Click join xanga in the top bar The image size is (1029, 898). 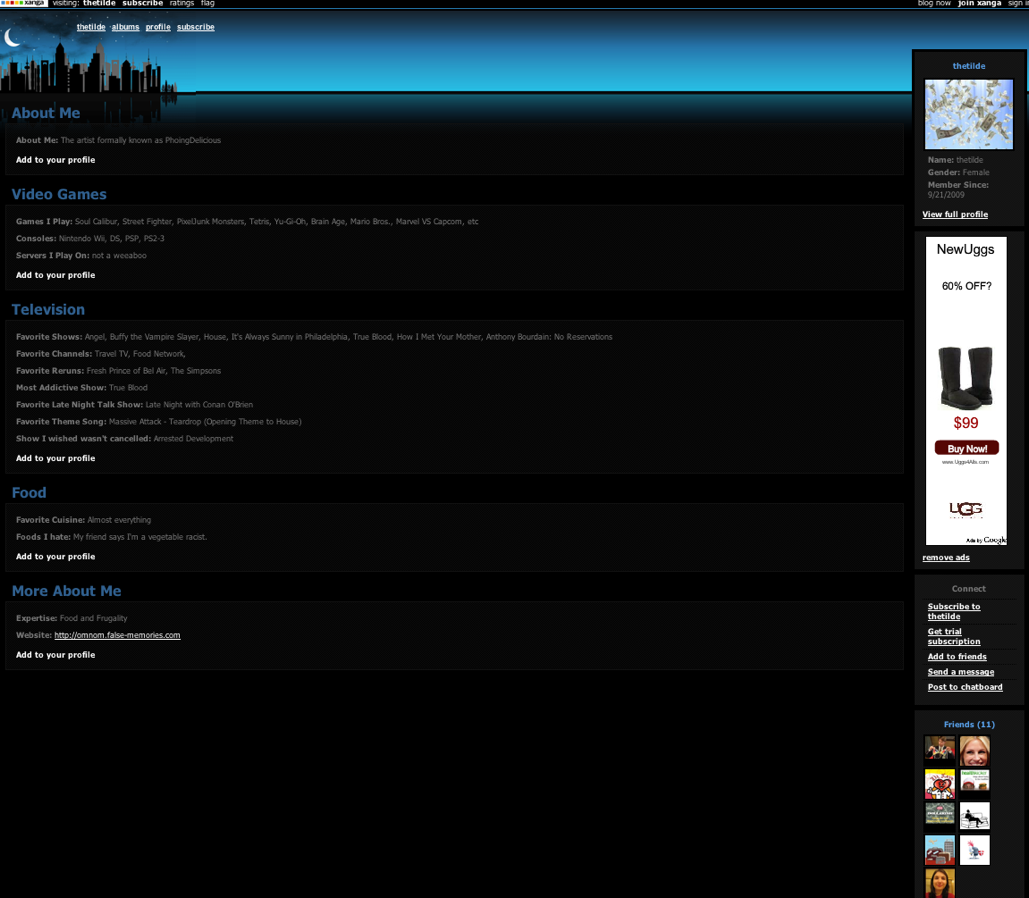point(979,3)
